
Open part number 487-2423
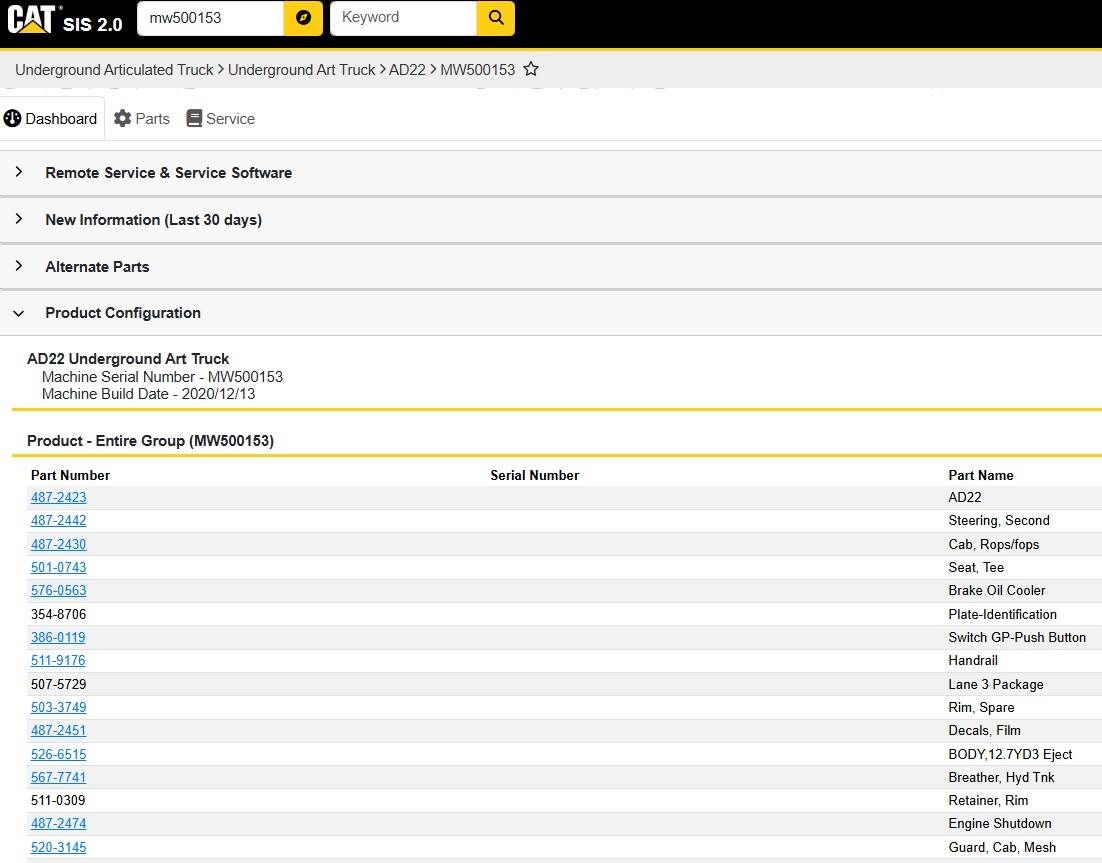tap(58, 497)
